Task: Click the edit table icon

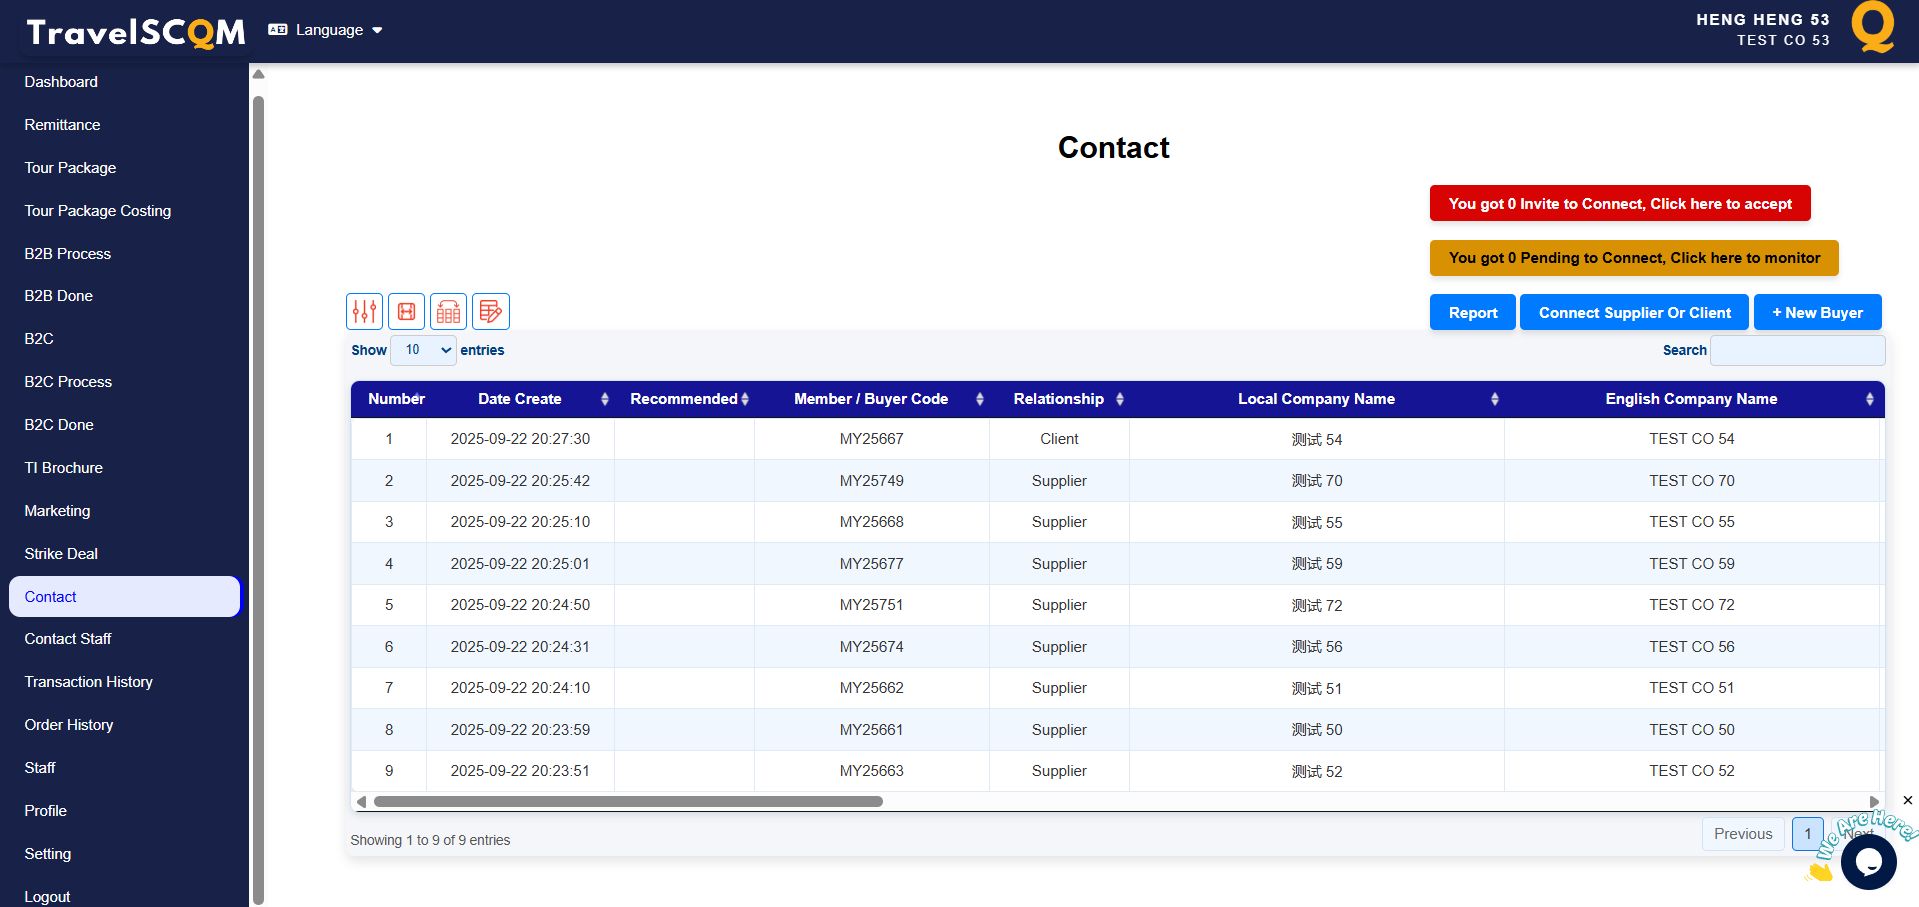Action: click(491, 312)
